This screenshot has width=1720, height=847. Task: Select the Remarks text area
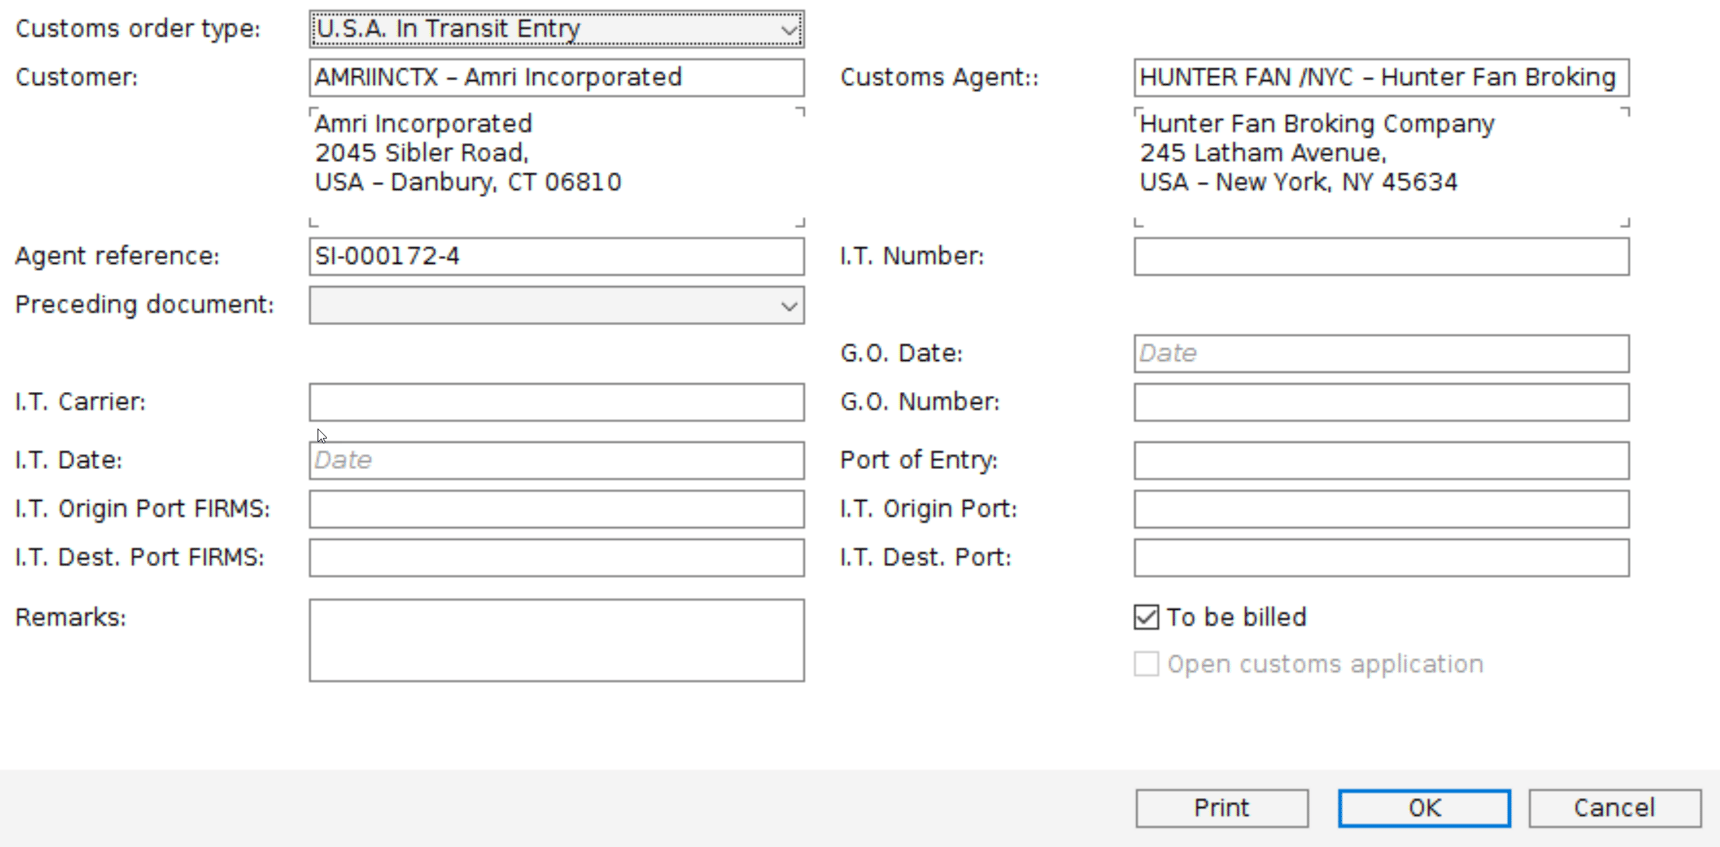556,640
